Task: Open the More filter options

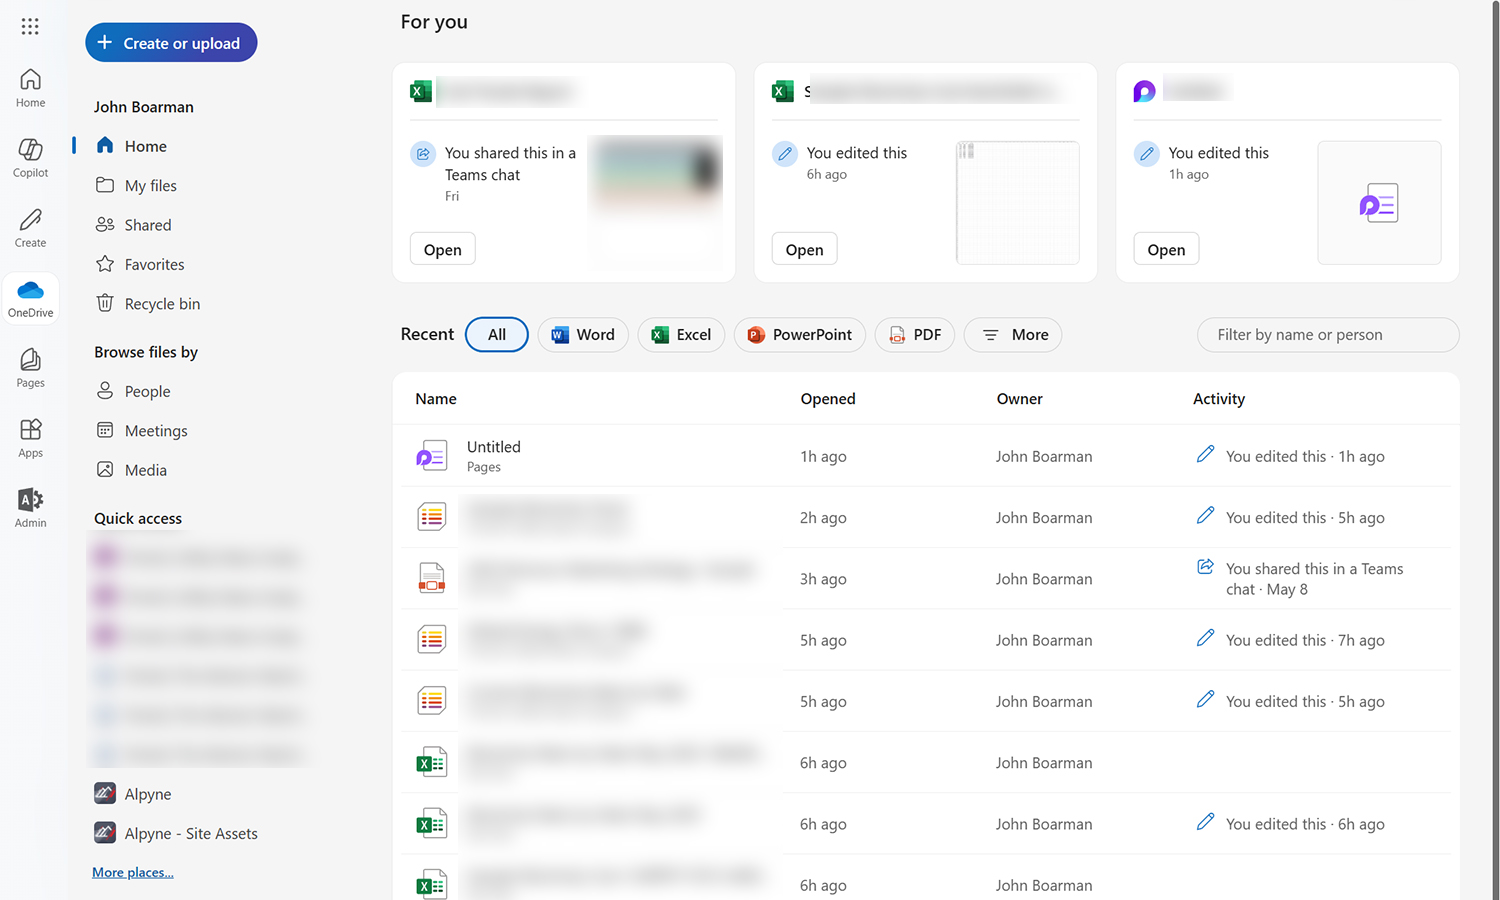Action: (x=1012, y=334)
